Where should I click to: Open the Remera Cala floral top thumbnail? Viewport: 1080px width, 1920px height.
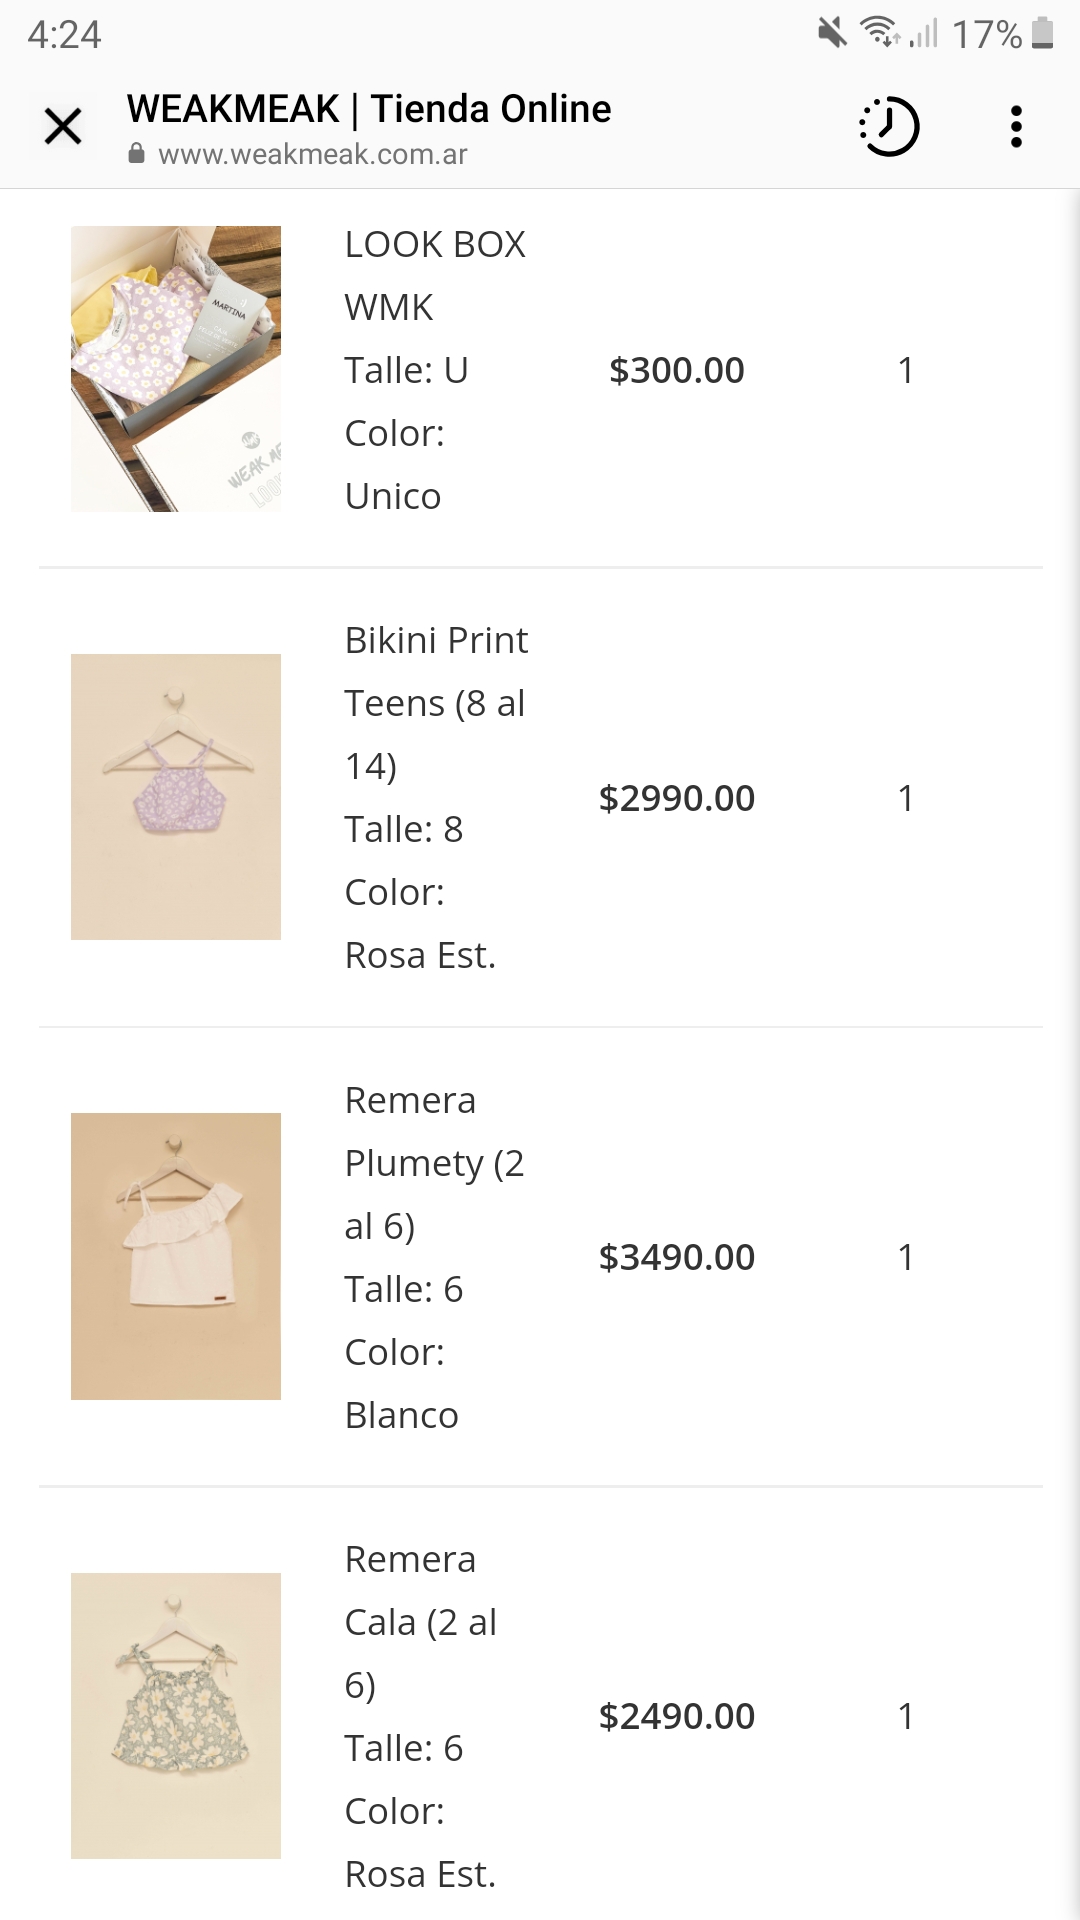pos(176,1715)
